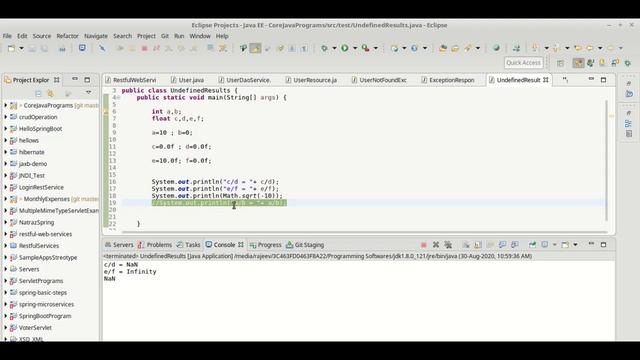Viewport: 640px width, 360px height.
Task: Click the web browser globe icon
Action: click(496, 48)
